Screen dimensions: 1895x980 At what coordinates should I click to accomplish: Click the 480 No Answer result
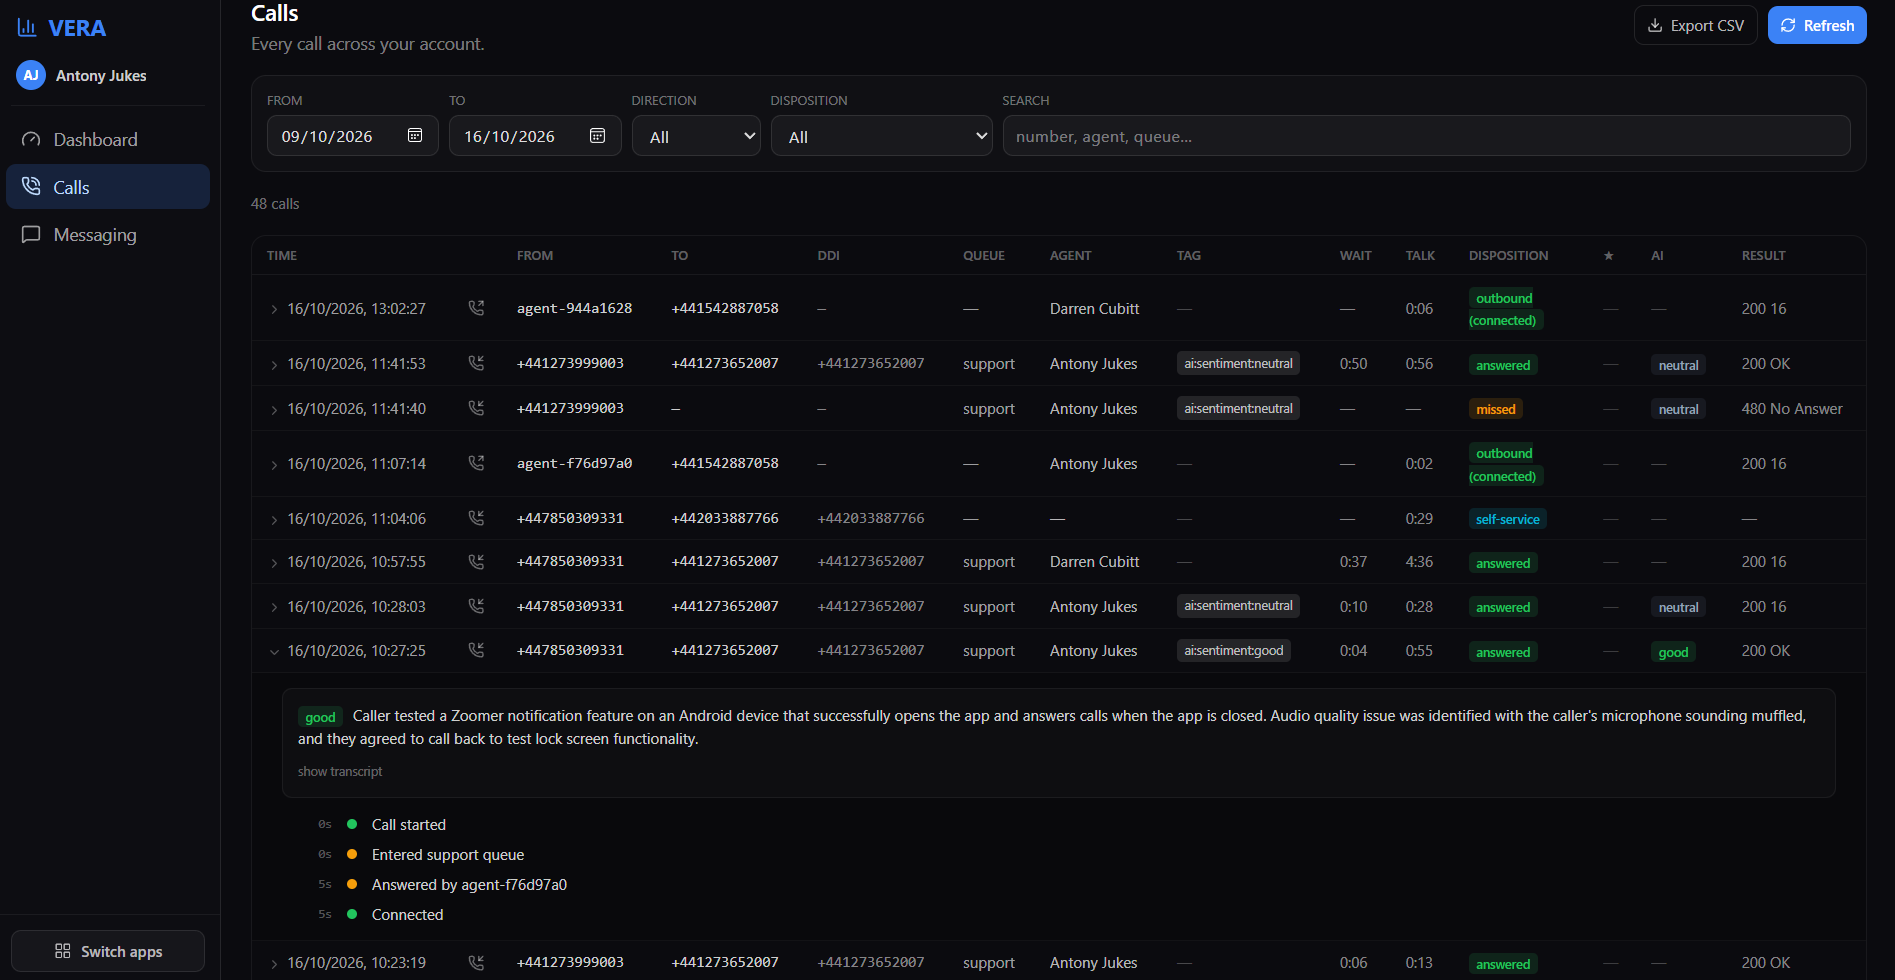(1791, 409)
